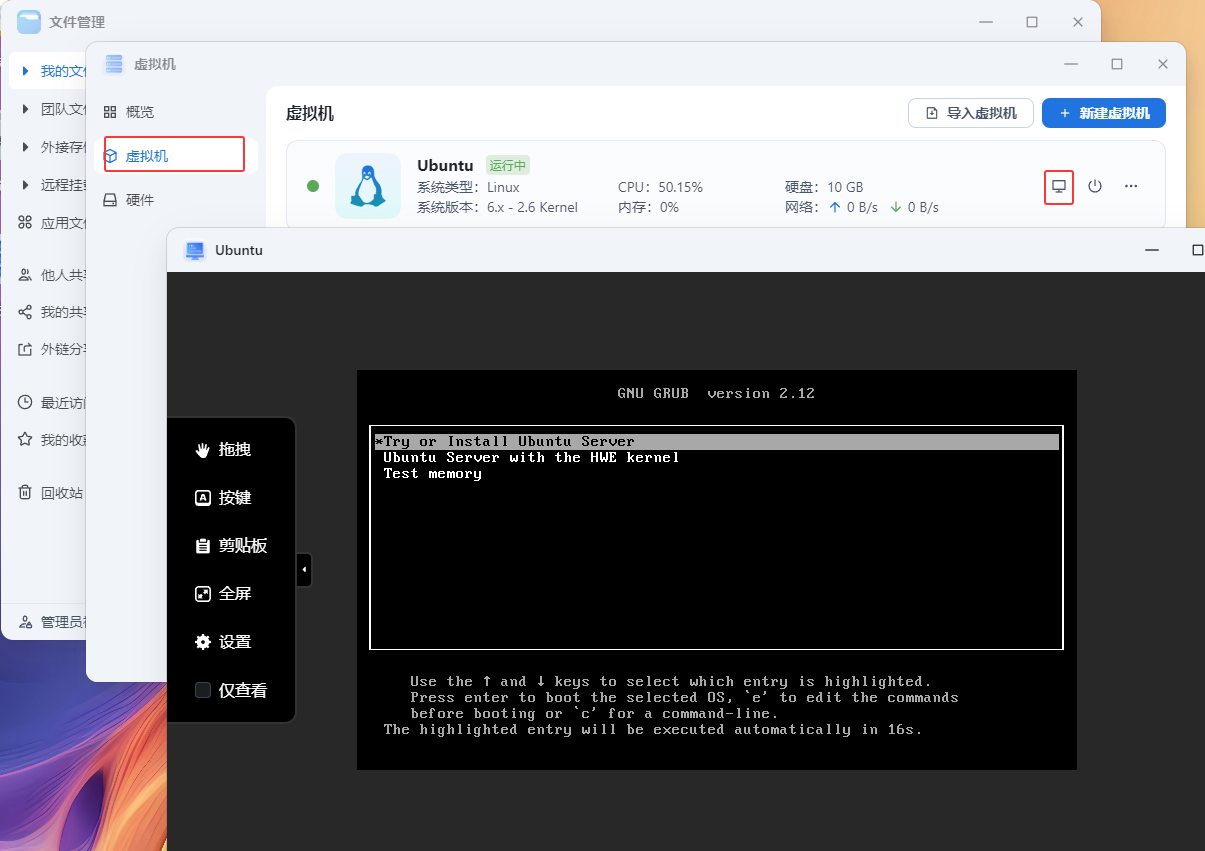This screenshot has width=1205, height=851.
Task: Select 虚拟机 in the sidebar
Action: tap(147, 156)
